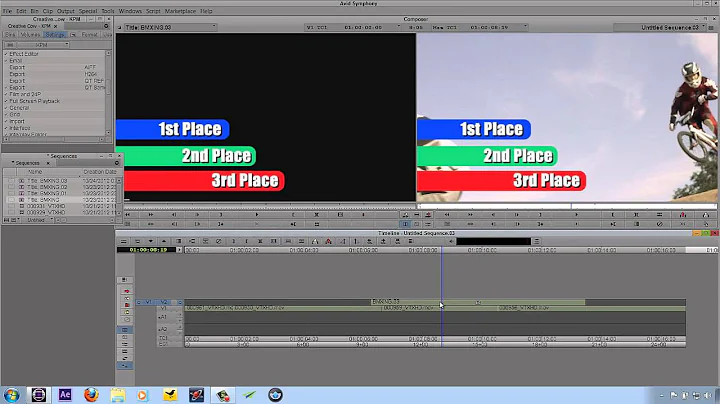Open After Effects from the taskbar
This screenshot has height=404, width=720.
pyautogui.click(x=65, y=394)
